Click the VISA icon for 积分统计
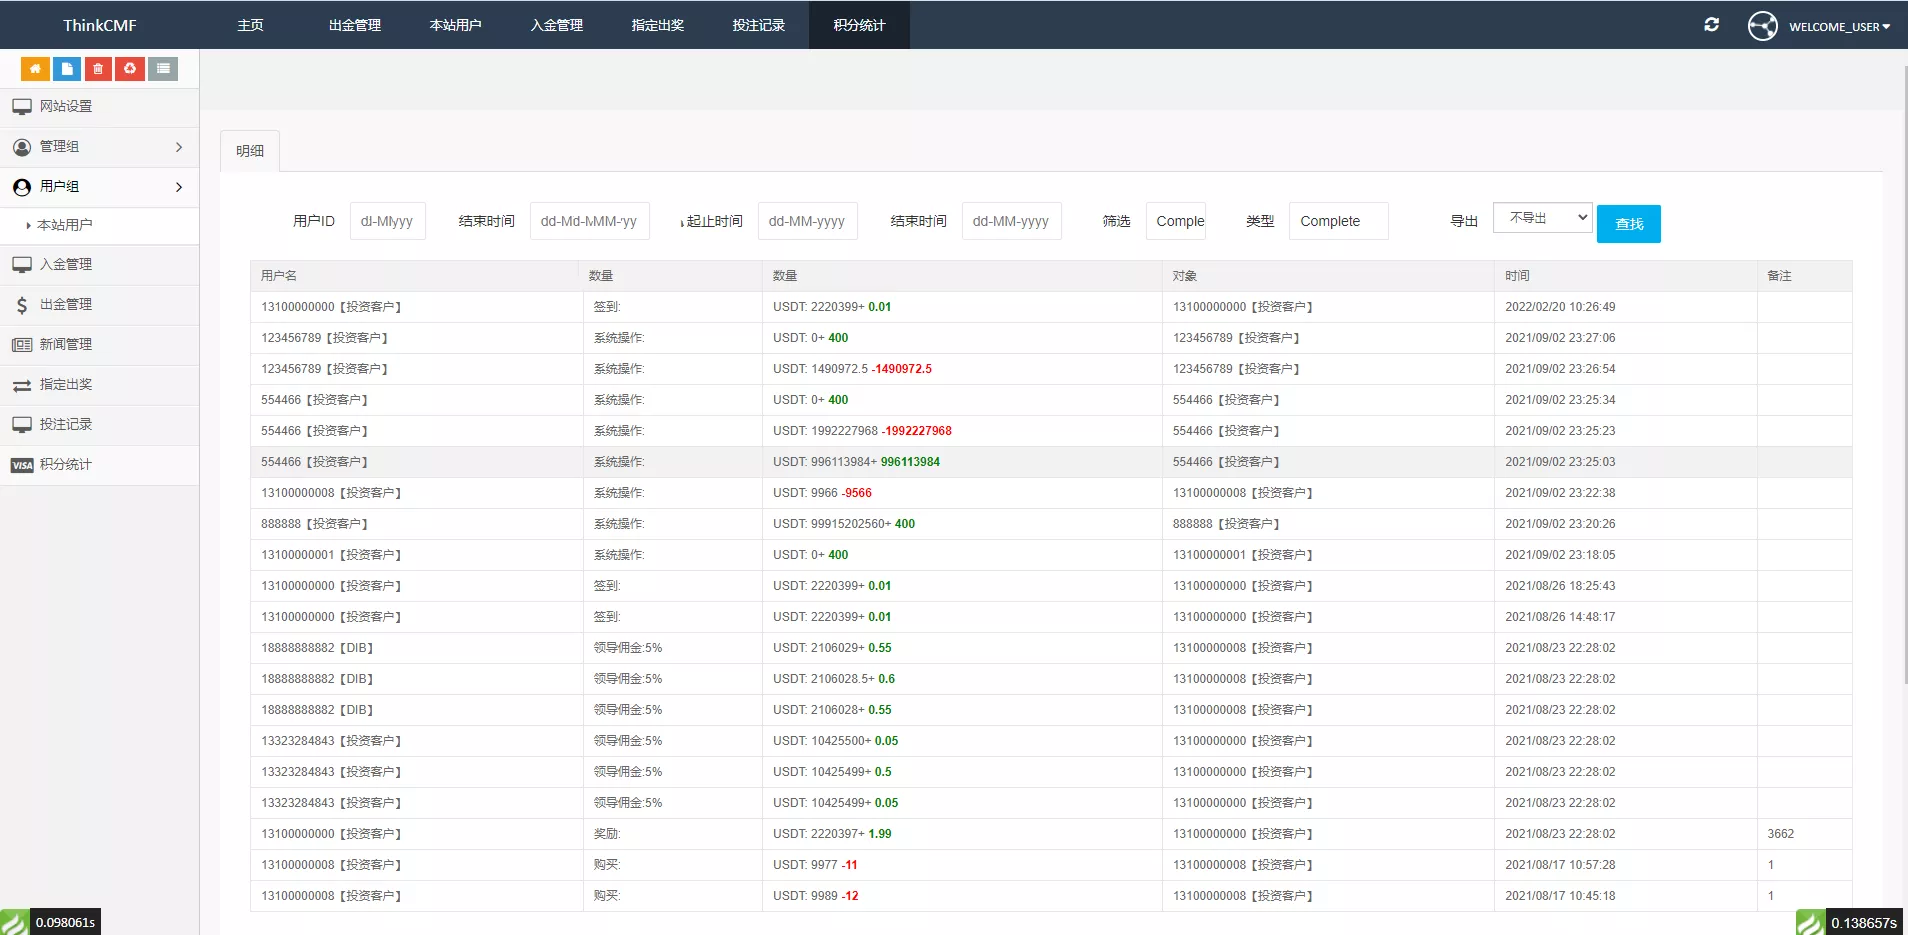This screenshot has height=935, width=1908. [x=22, y=465]
